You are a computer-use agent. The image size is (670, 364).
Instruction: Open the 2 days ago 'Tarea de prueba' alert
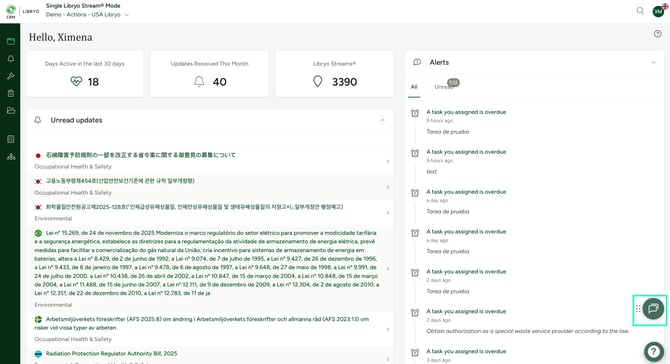pos(466,281)
